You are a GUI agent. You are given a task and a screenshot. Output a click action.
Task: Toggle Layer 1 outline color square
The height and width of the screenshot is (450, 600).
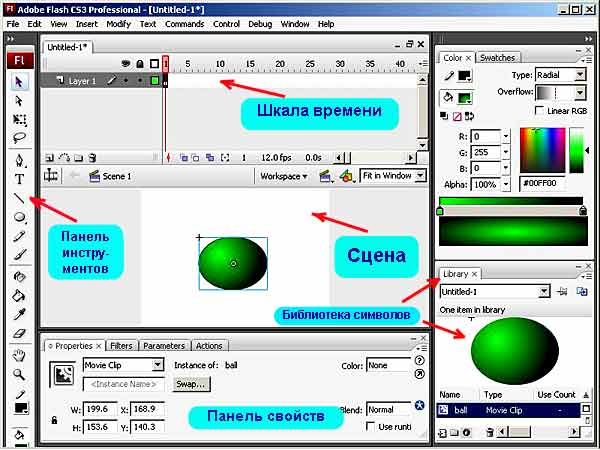(155, 80)
